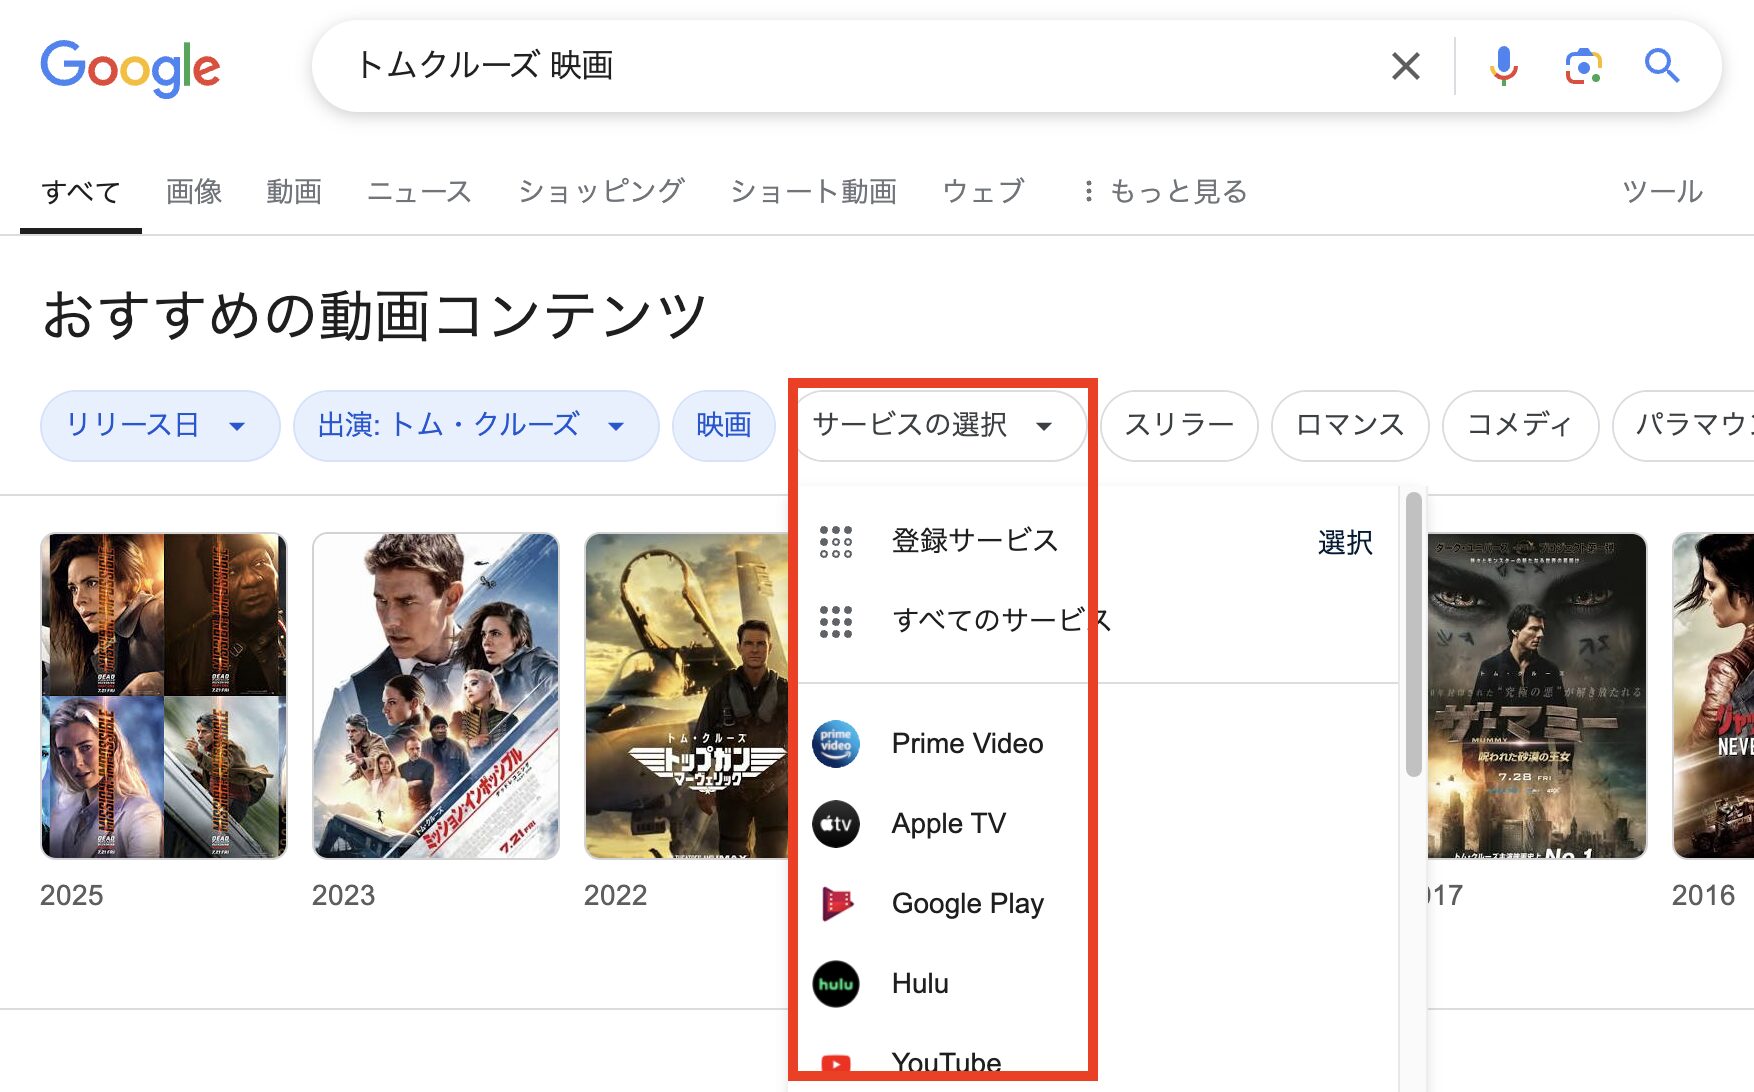Choose 登録サービス in the service menu
This screenshot has width=1754, height=1092.
click(x=975, y=541)
